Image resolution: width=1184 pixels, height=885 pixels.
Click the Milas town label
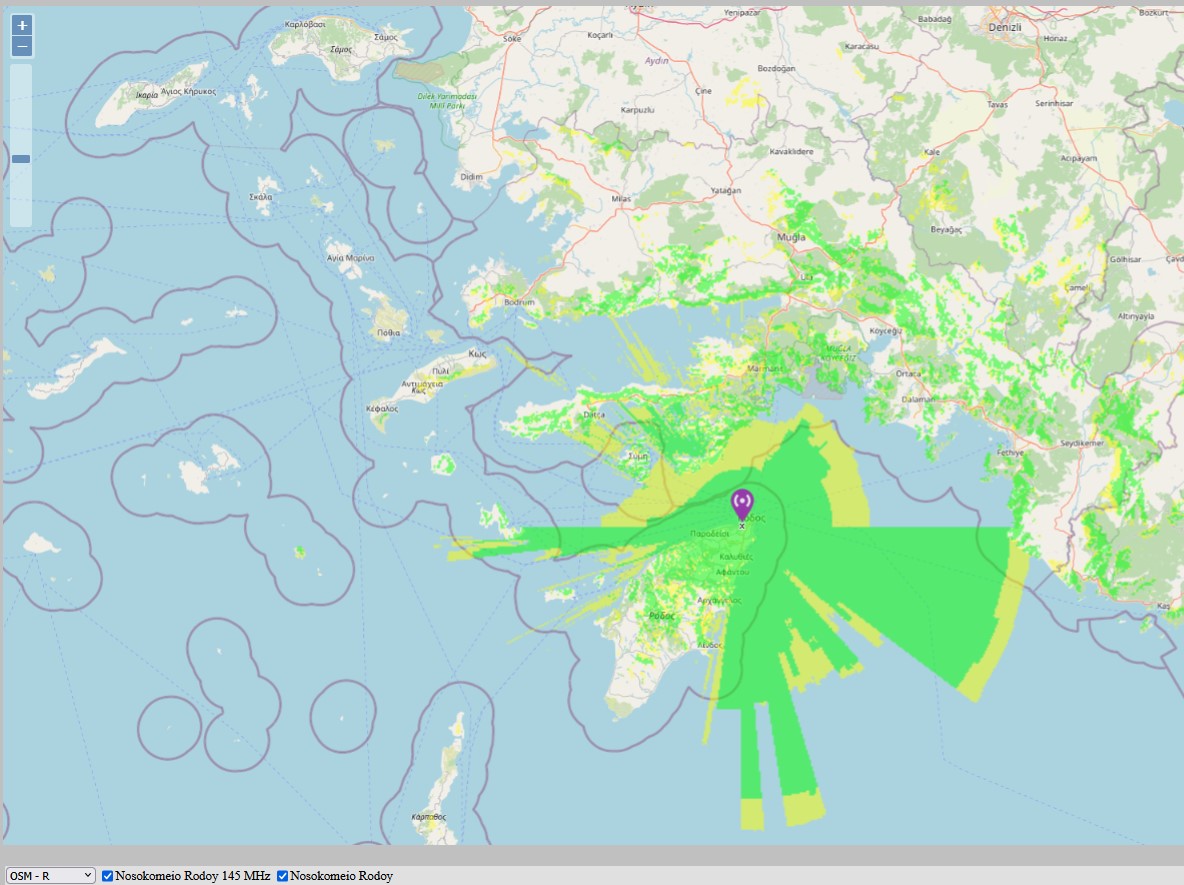(621, 199)
